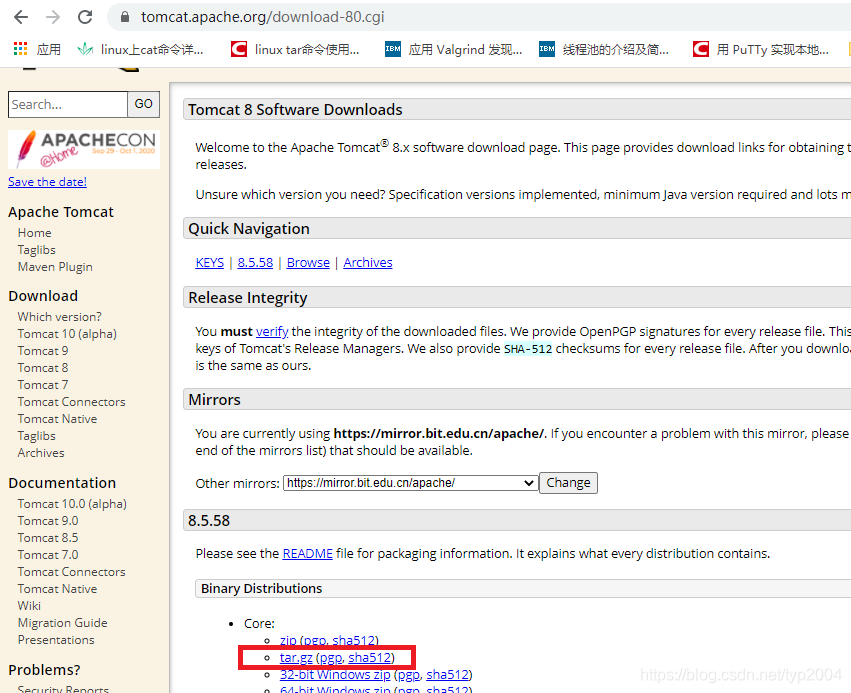Open KEYS quick navigation link
Screen dimensions: 851x693
[x=209, y=263]
